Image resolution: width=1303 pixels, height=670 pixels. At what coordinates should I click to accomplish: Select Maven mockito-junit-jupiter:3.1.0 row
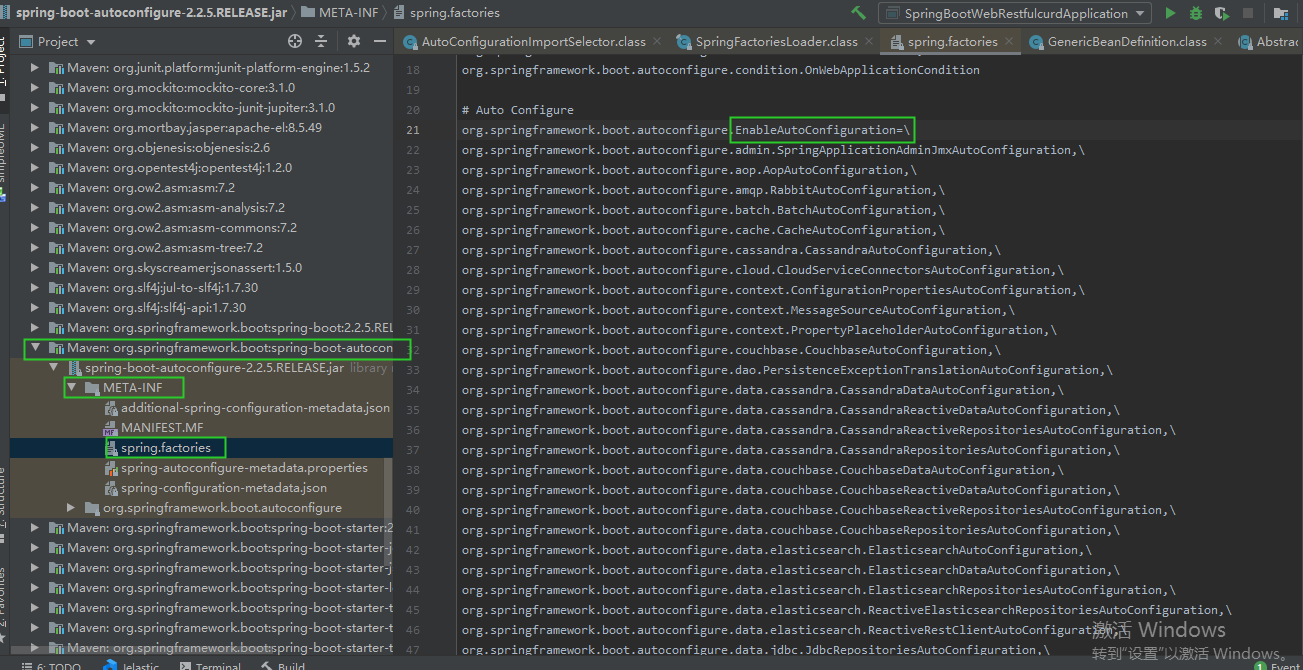[x=201, y=108]
